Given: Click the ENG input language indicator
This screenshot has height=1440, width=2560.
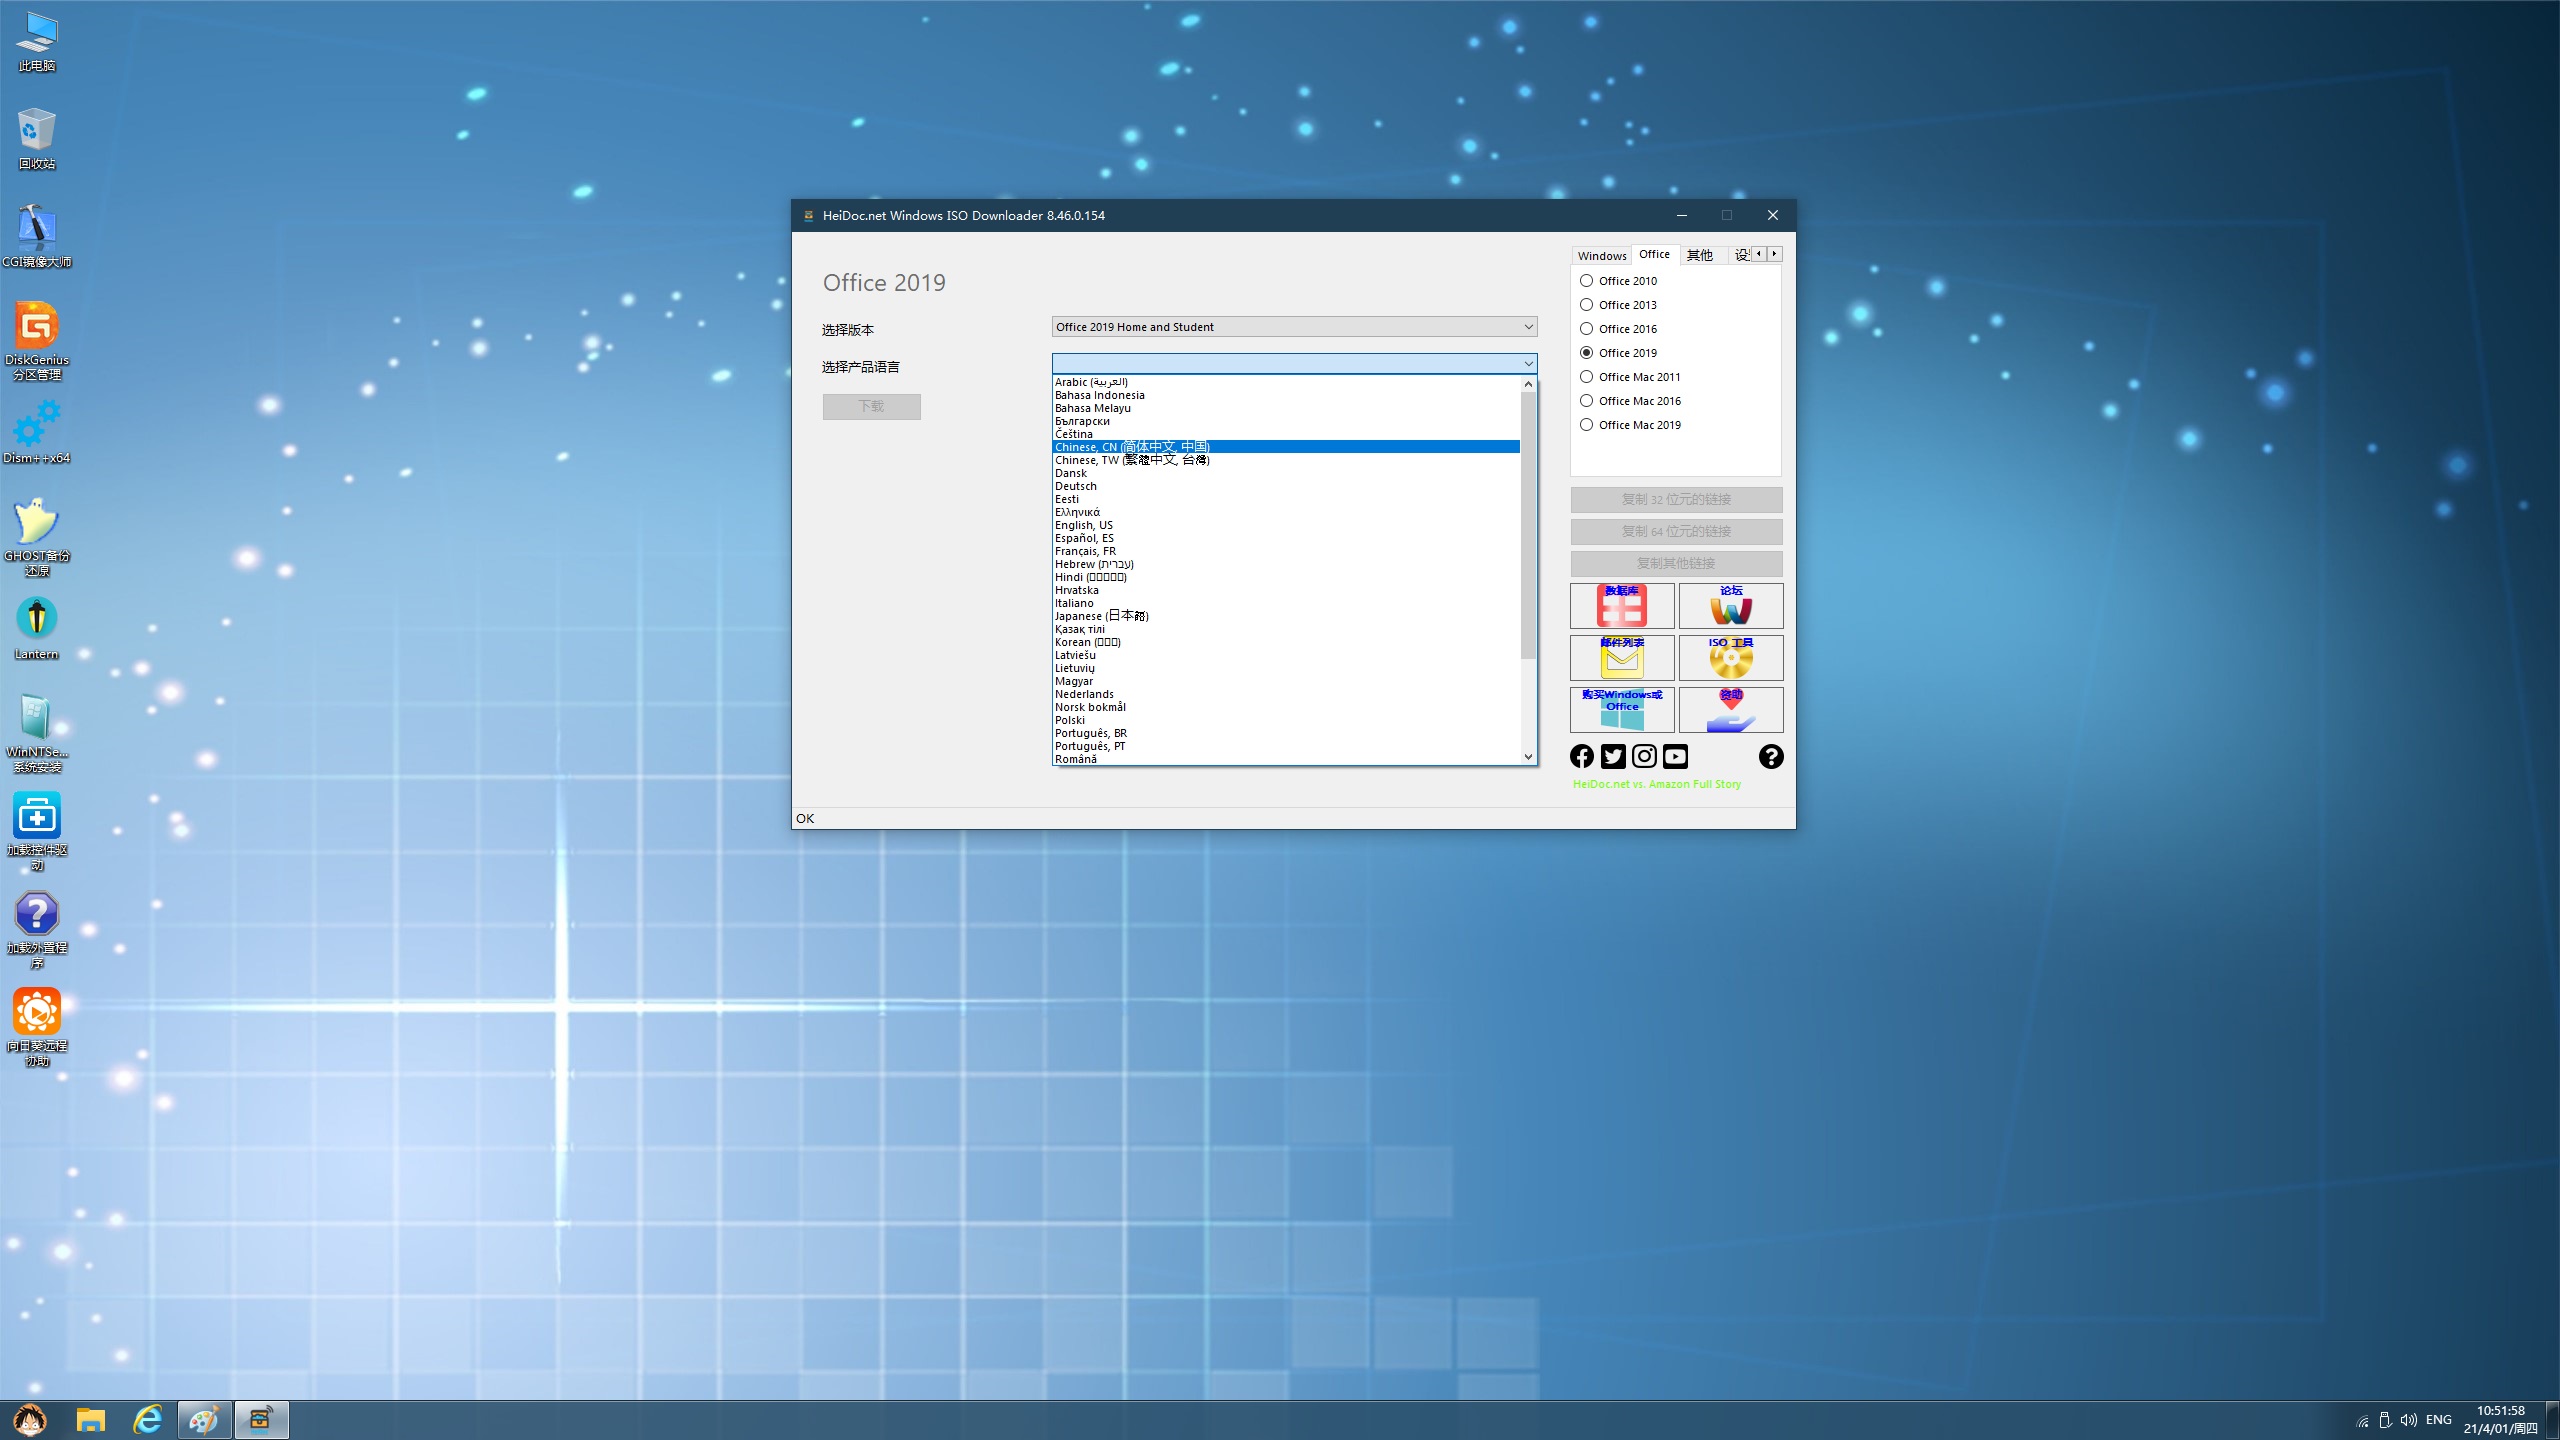Looking at the screenshot, I should pos(2438,1420).
